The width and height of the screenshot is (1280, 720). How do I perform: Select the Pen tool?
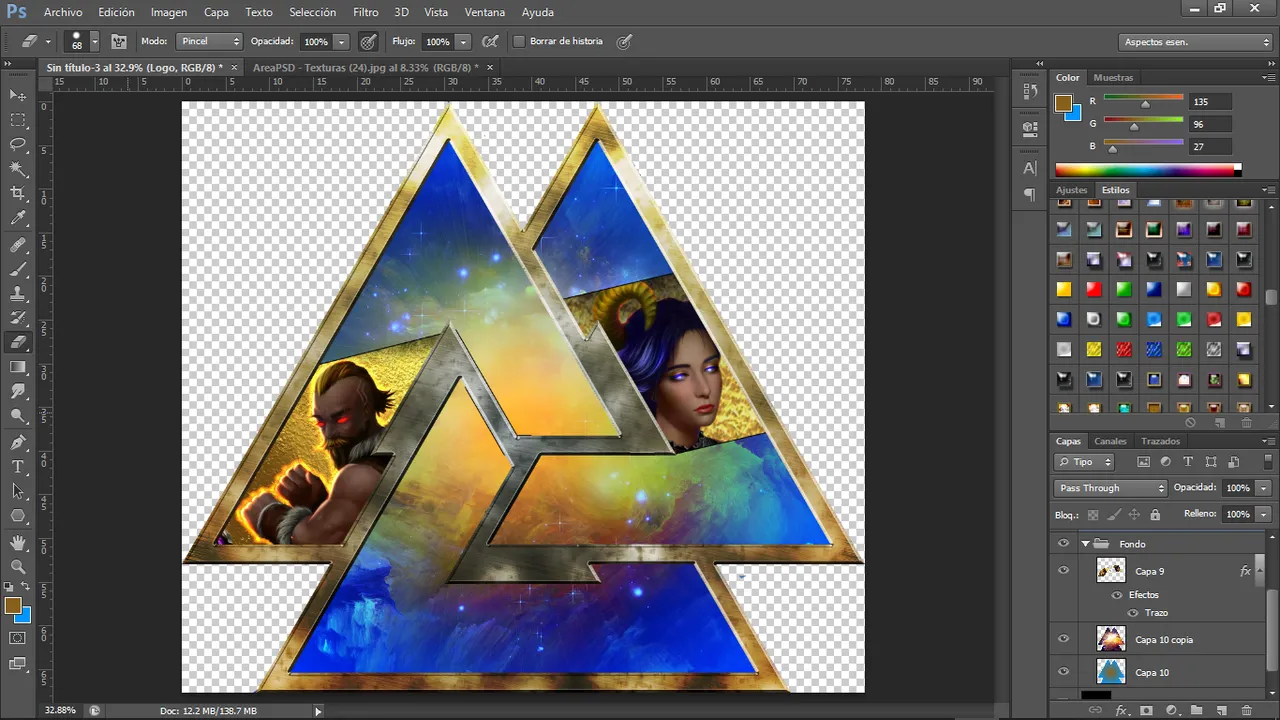tap(18, 442)
